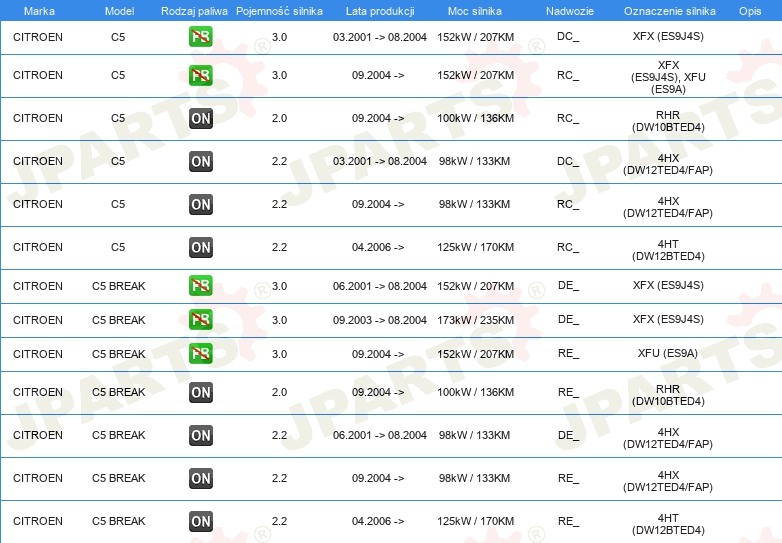The height and width of the screenshot is (543, 782).
Task: Click the Opis column header
Action: tap(750, 11)
